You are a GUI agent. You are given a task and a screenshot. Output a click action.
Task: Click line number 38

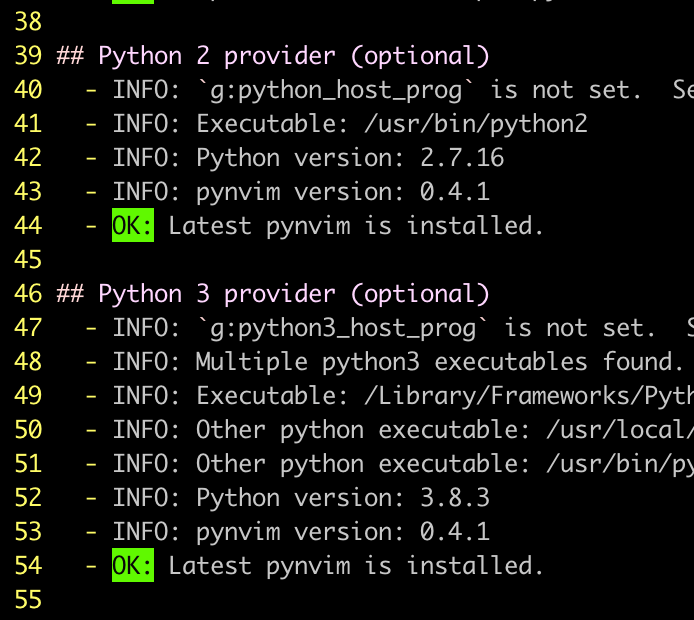point(28,22)
